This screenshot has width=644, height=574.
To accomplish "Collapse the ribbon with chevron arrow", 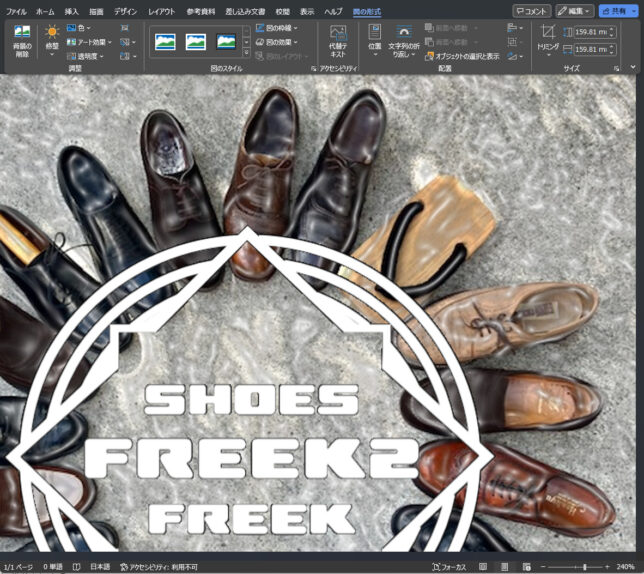I will [633, 67].
